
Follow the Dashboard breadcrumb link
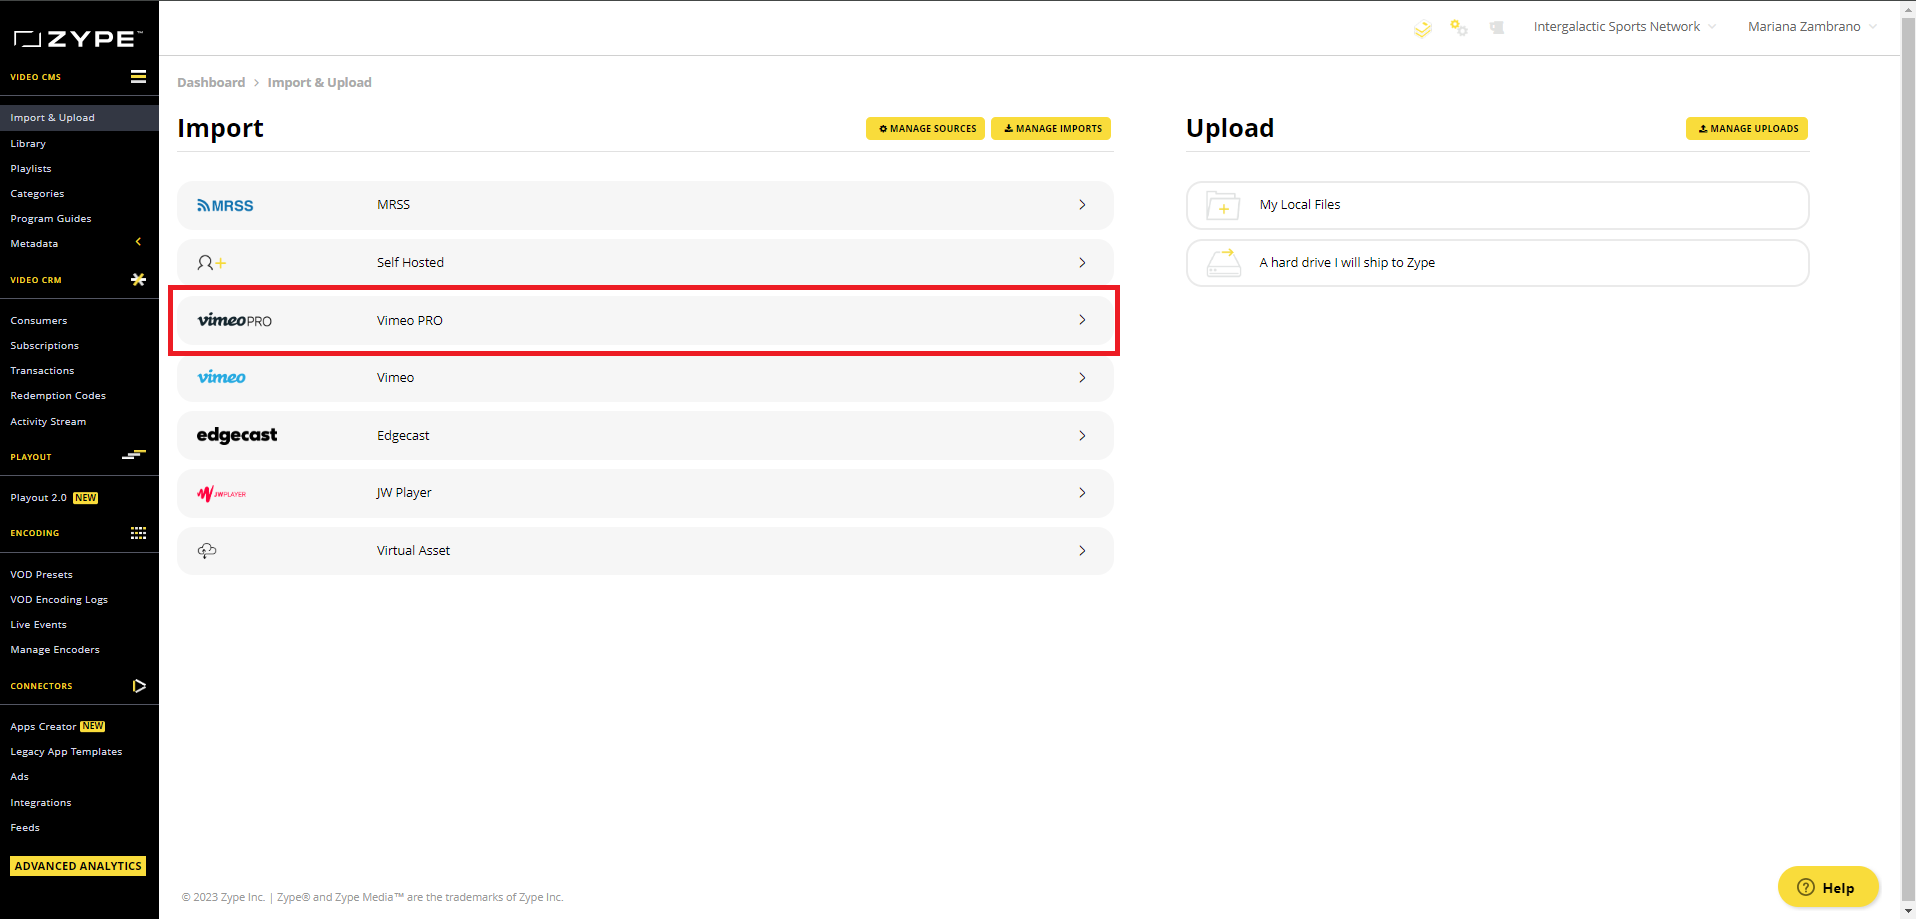pos(211,82)
